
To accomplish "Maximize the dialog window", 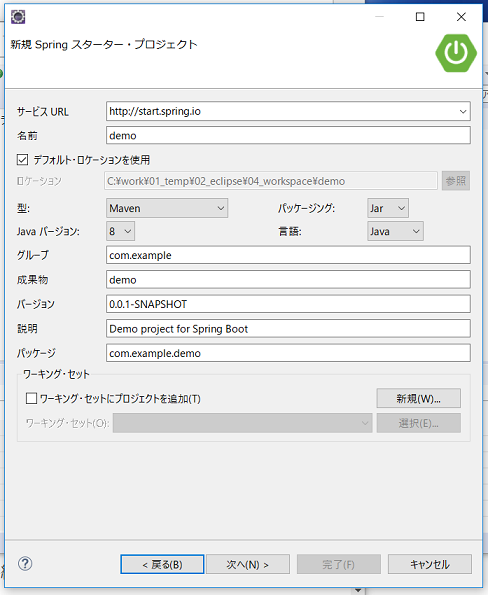I will [420, 17].
